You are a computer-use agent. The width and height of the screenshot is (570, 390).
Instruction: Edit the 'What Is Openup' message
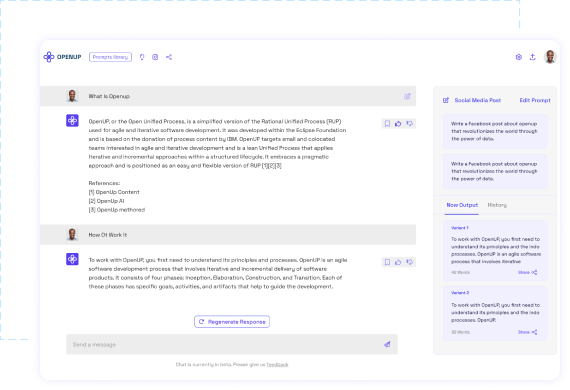coord(407,96)
